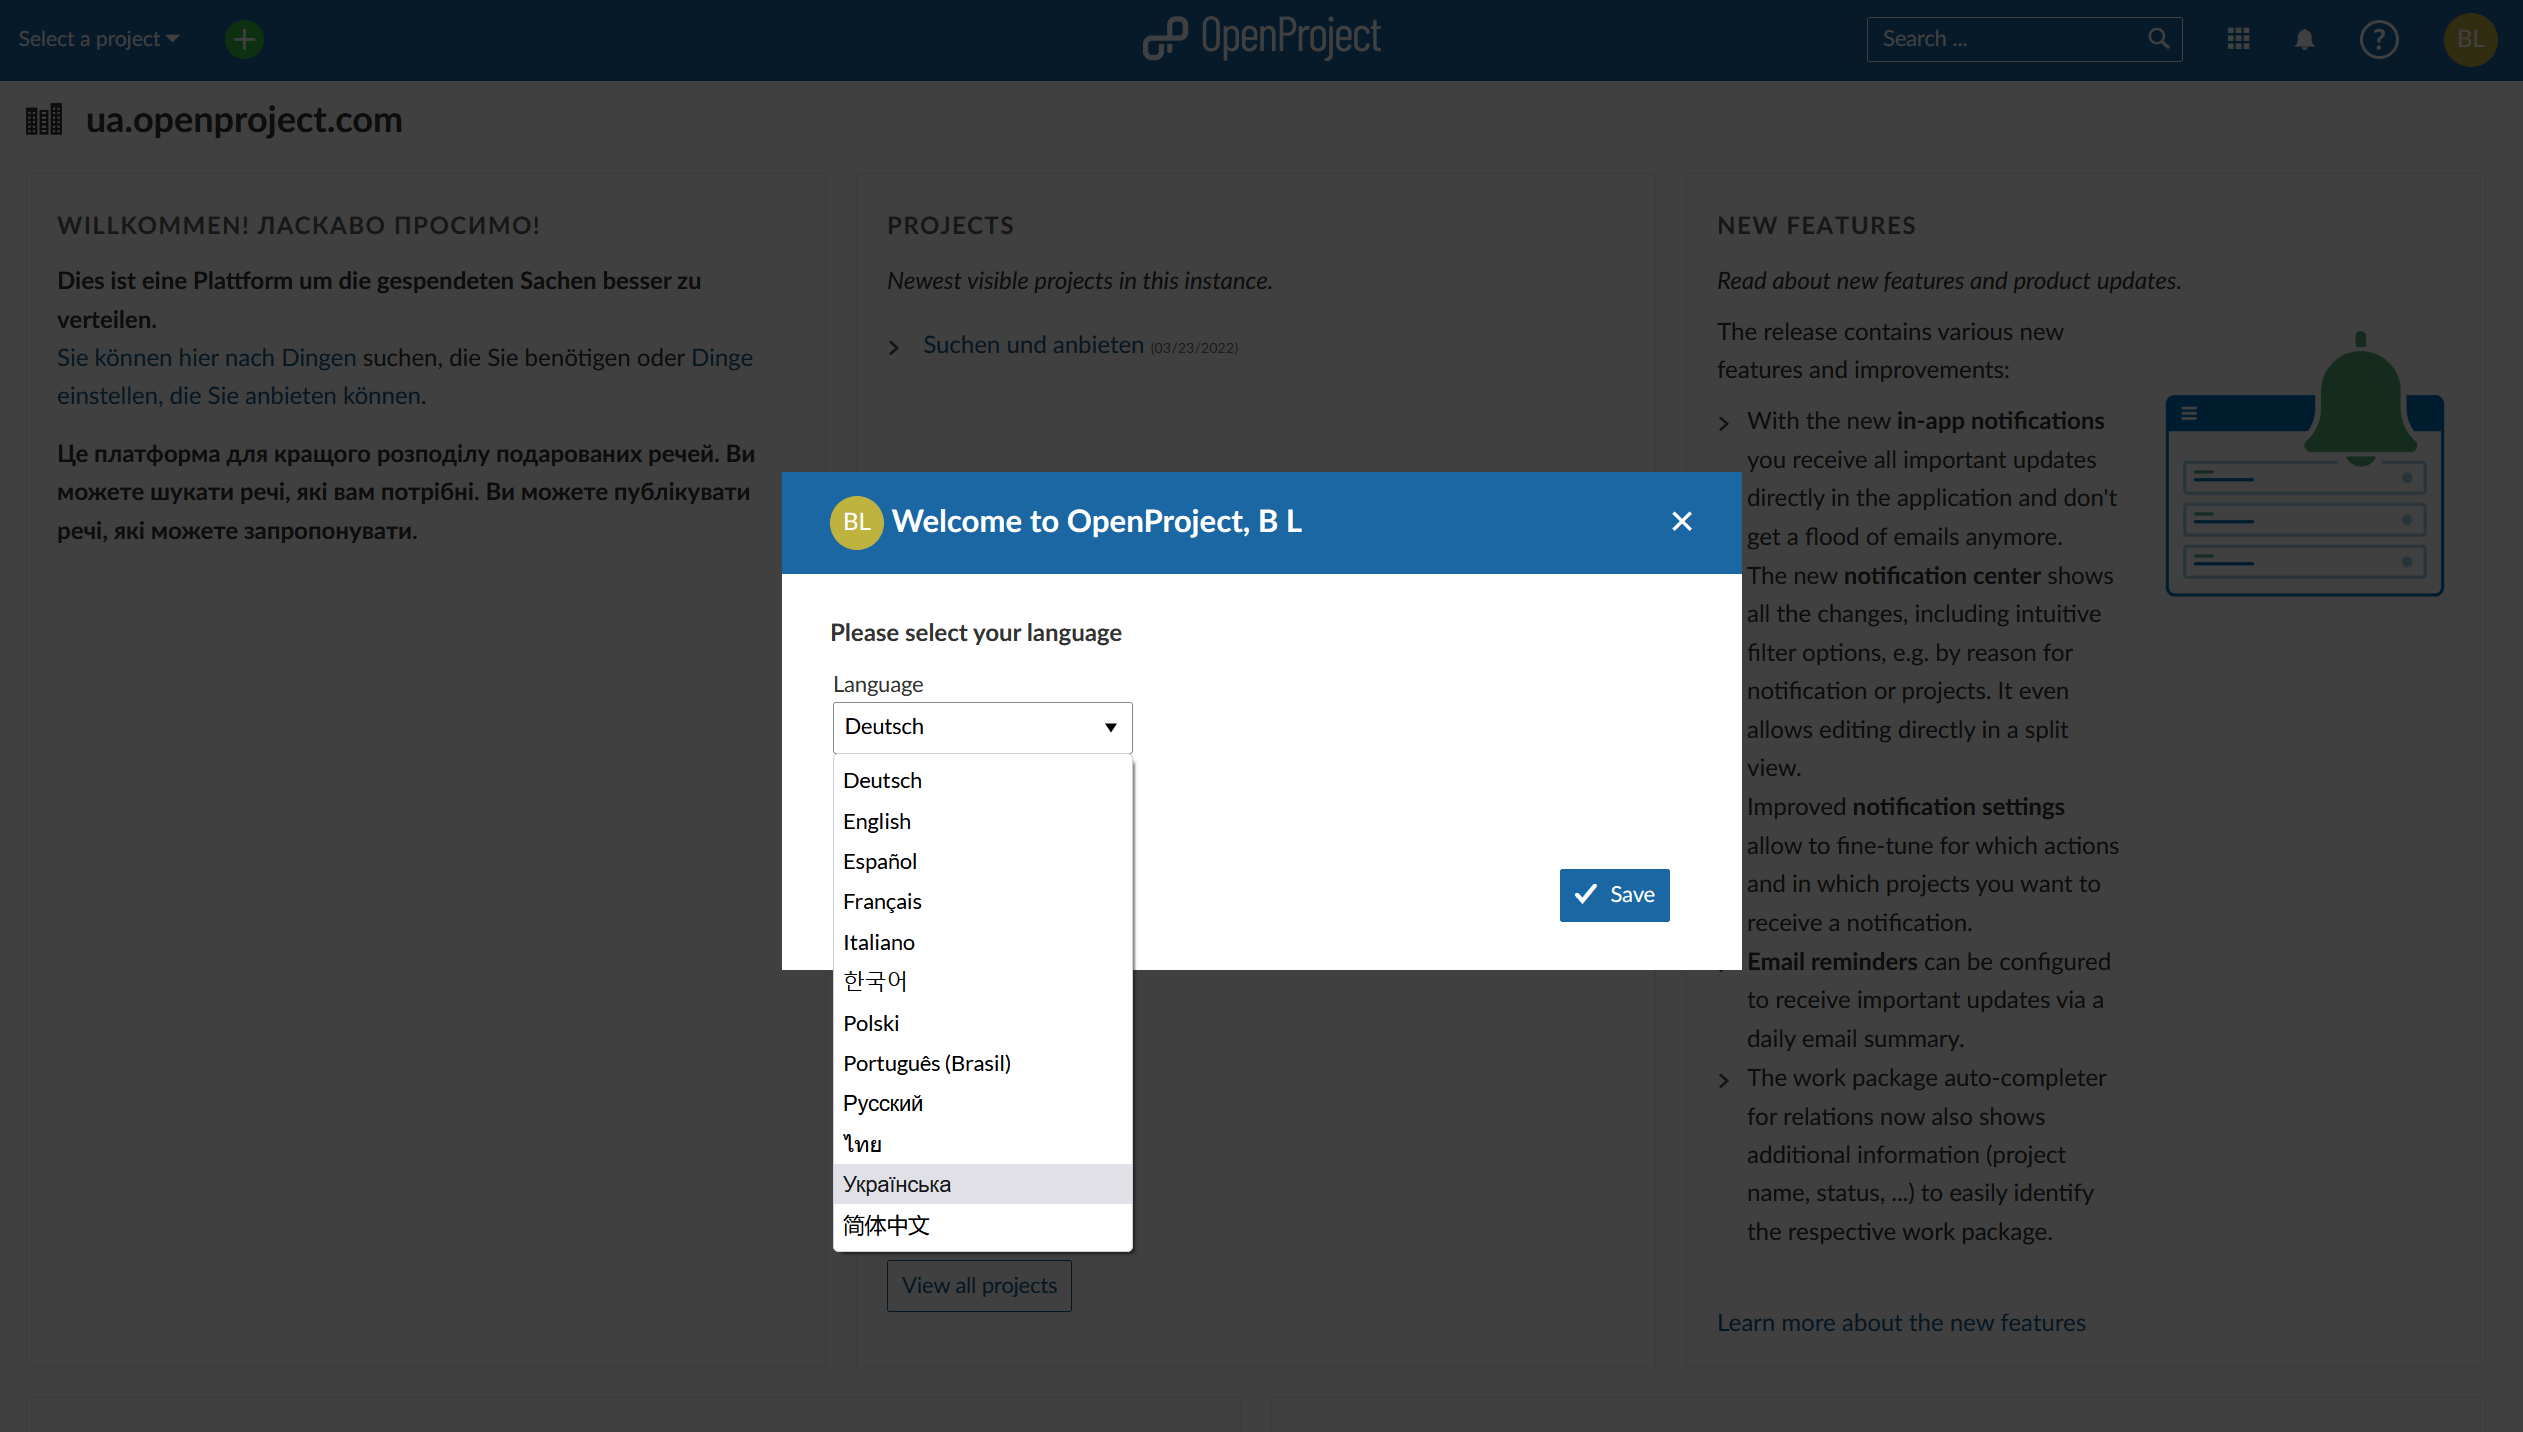Click the user avatar BL icon
Viewport: 2523px width, 1432px height.
[2471, 38]
